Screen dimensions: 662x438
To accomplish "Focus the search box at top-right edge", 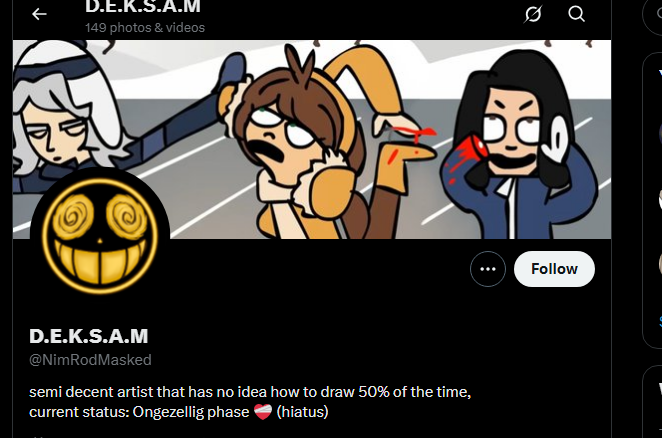I will [x=653, y=15].
